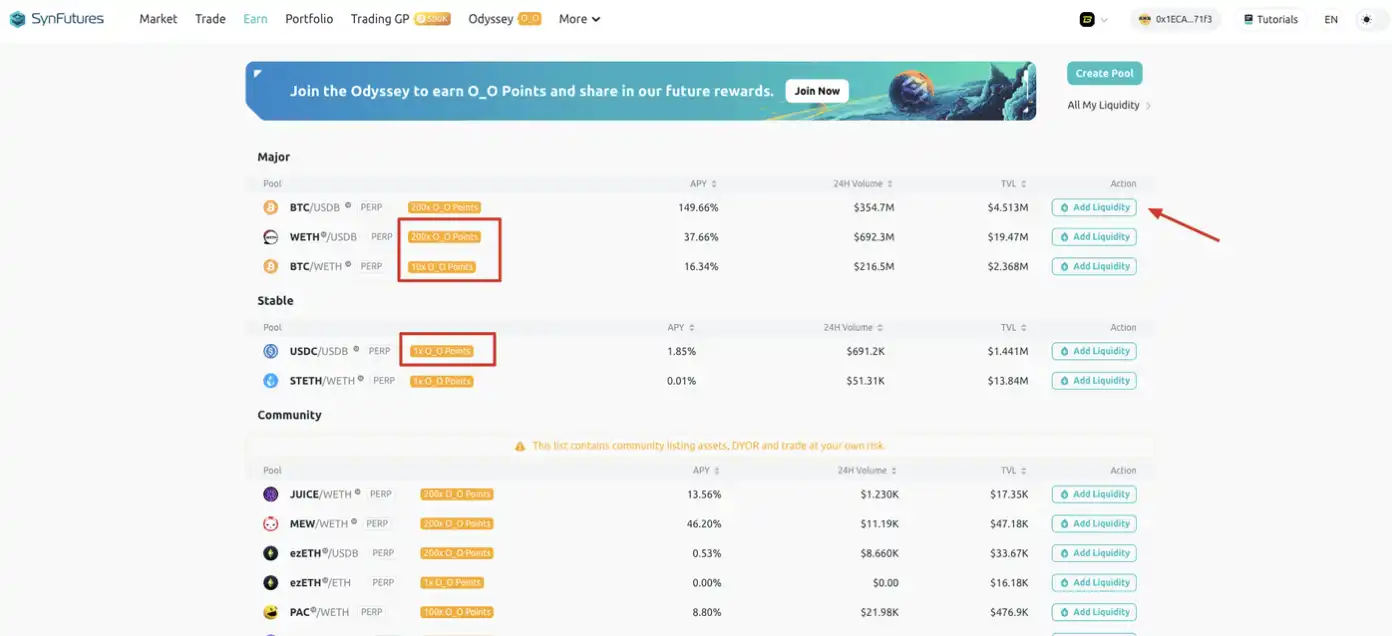Screen dimensions: 1392x636
Task: Click the MEW token icon
Action: point(268,523)
